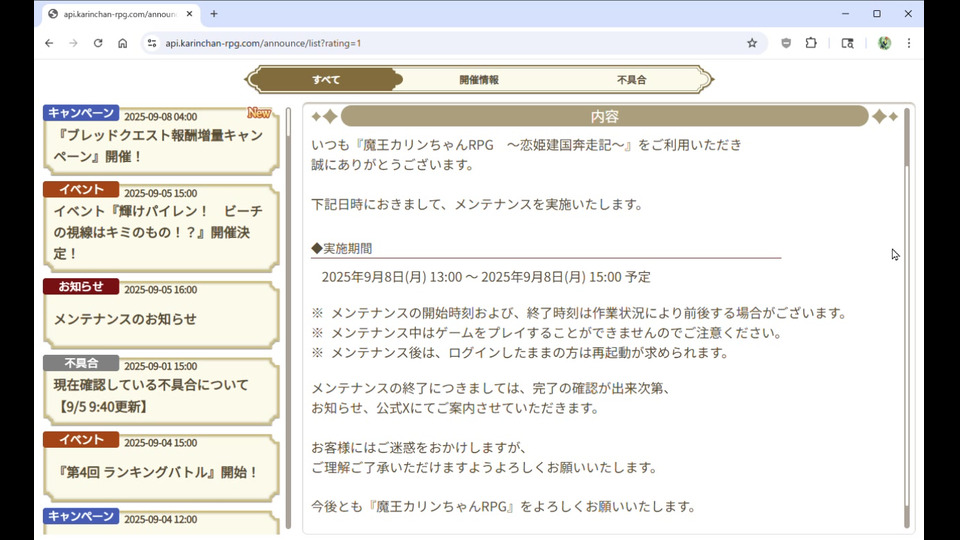
Task: Open the Chrome three-dot menu
Action: tap(909, 43)
